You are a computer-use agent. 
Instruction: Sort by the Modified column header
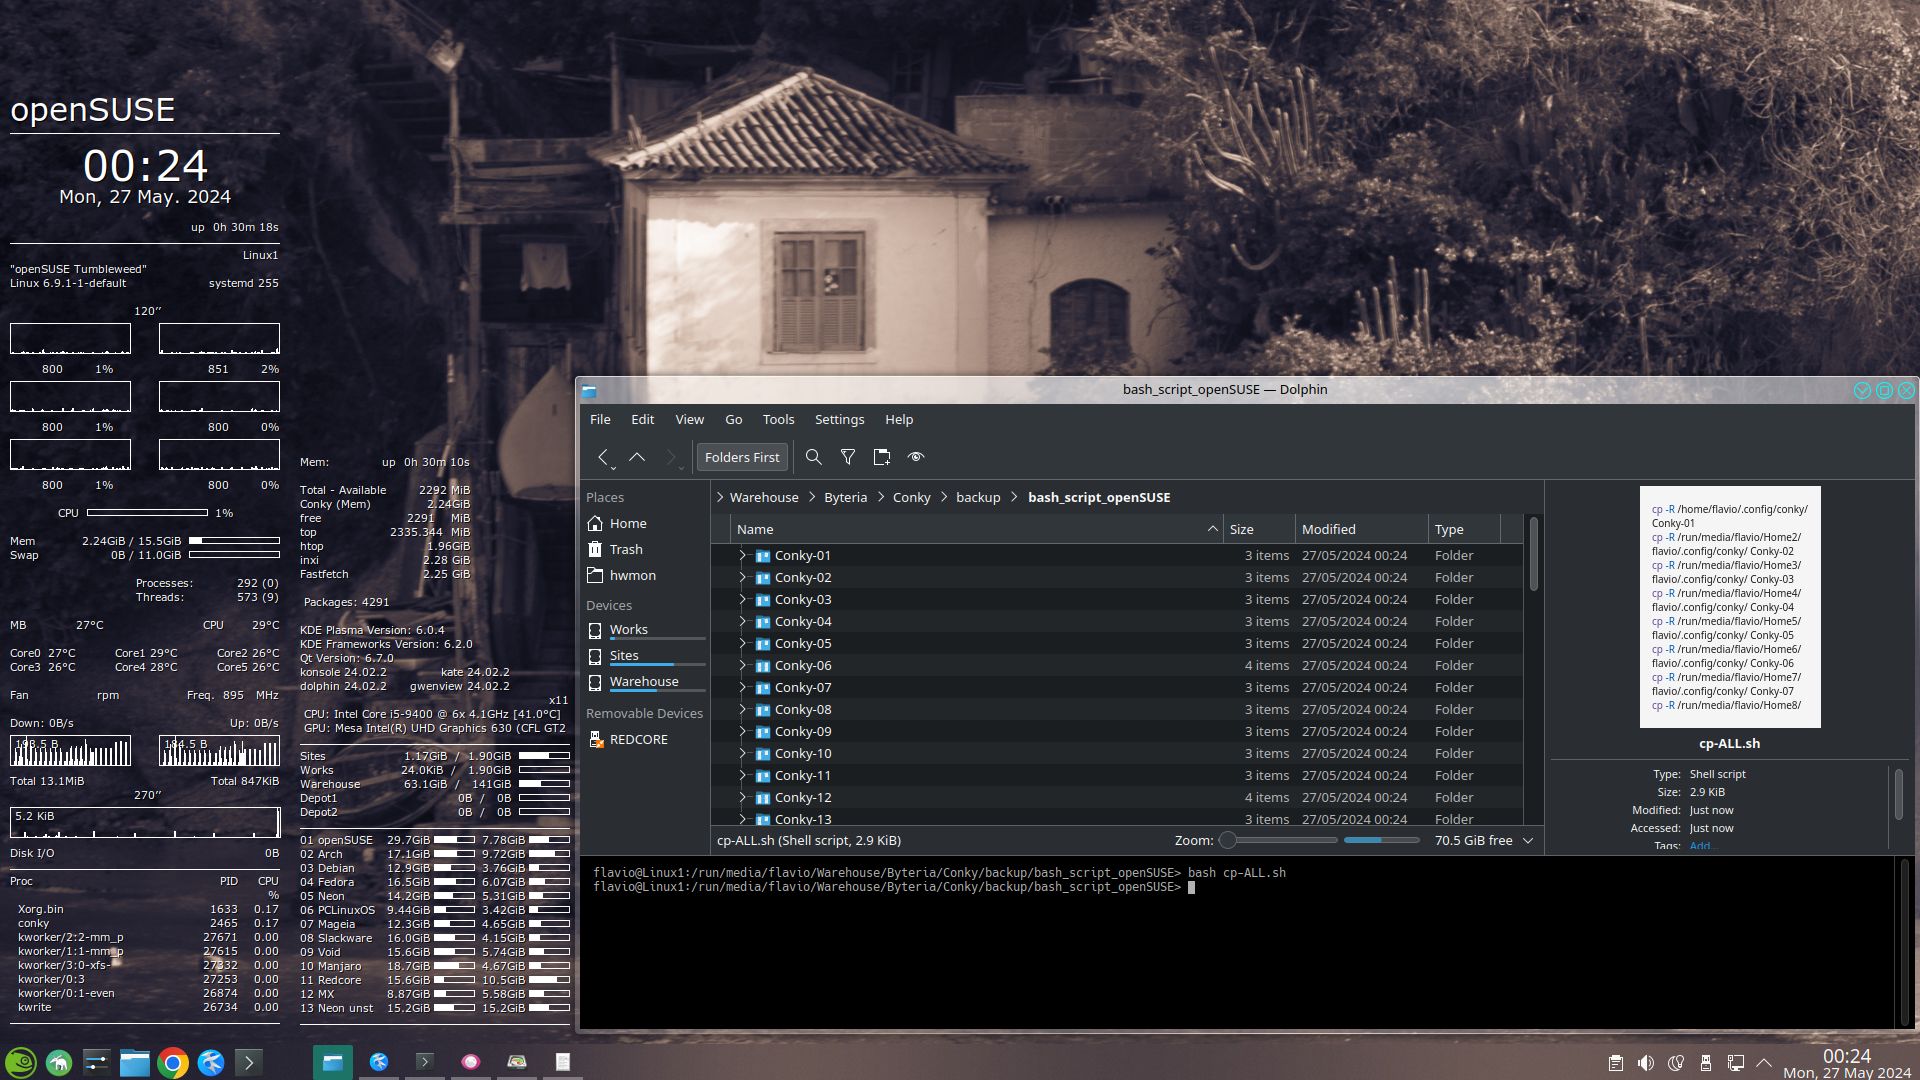click(x=1362, y=529)
